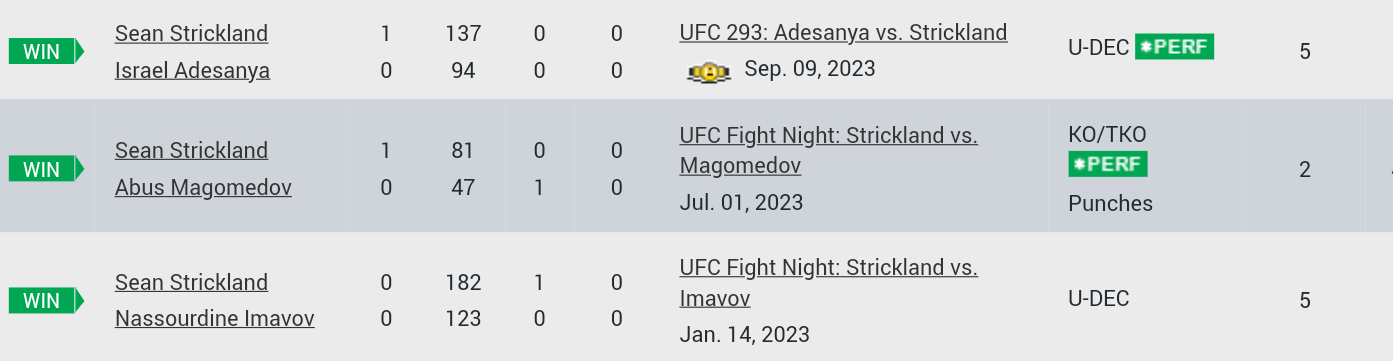Click the PERF bonus badge next to U-DEC
1393x361 pixels.
point(1174,47)
